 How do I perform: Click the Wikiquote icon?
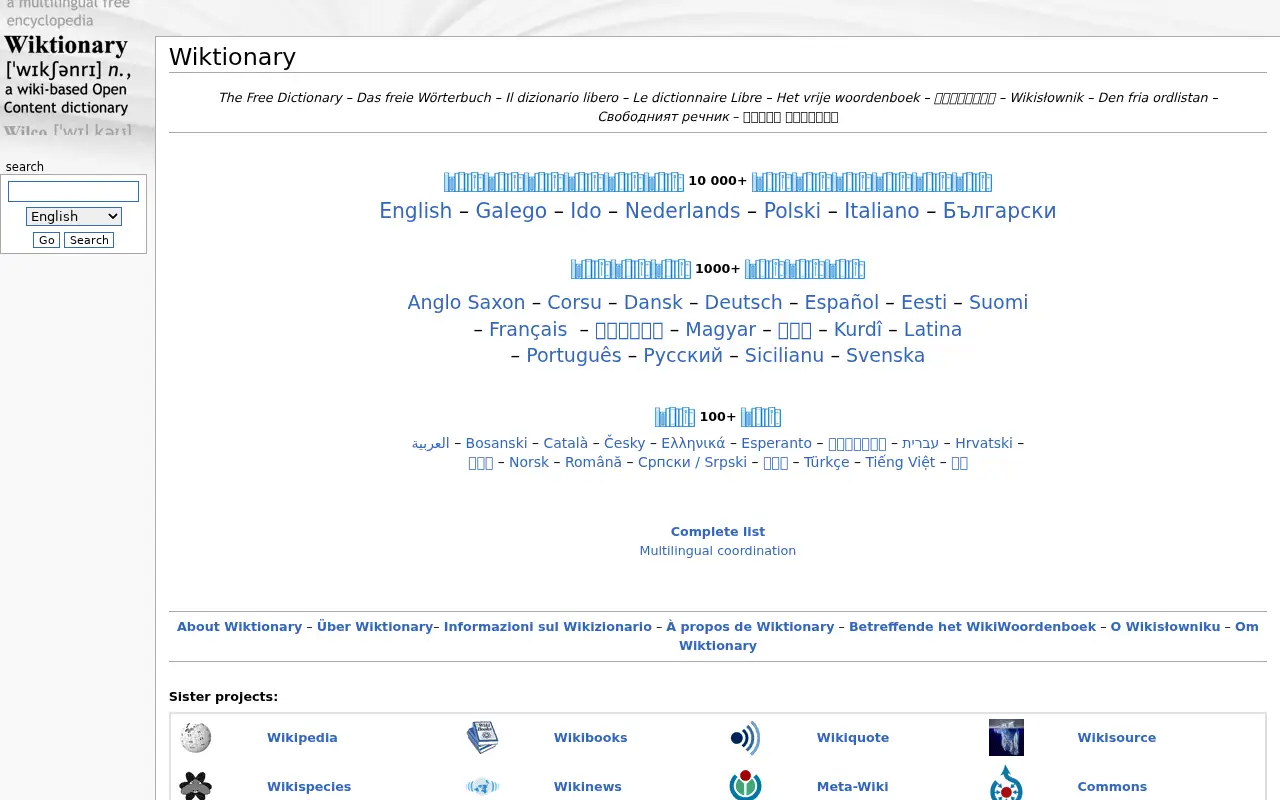pyautogui.click(x=745, y=738)
